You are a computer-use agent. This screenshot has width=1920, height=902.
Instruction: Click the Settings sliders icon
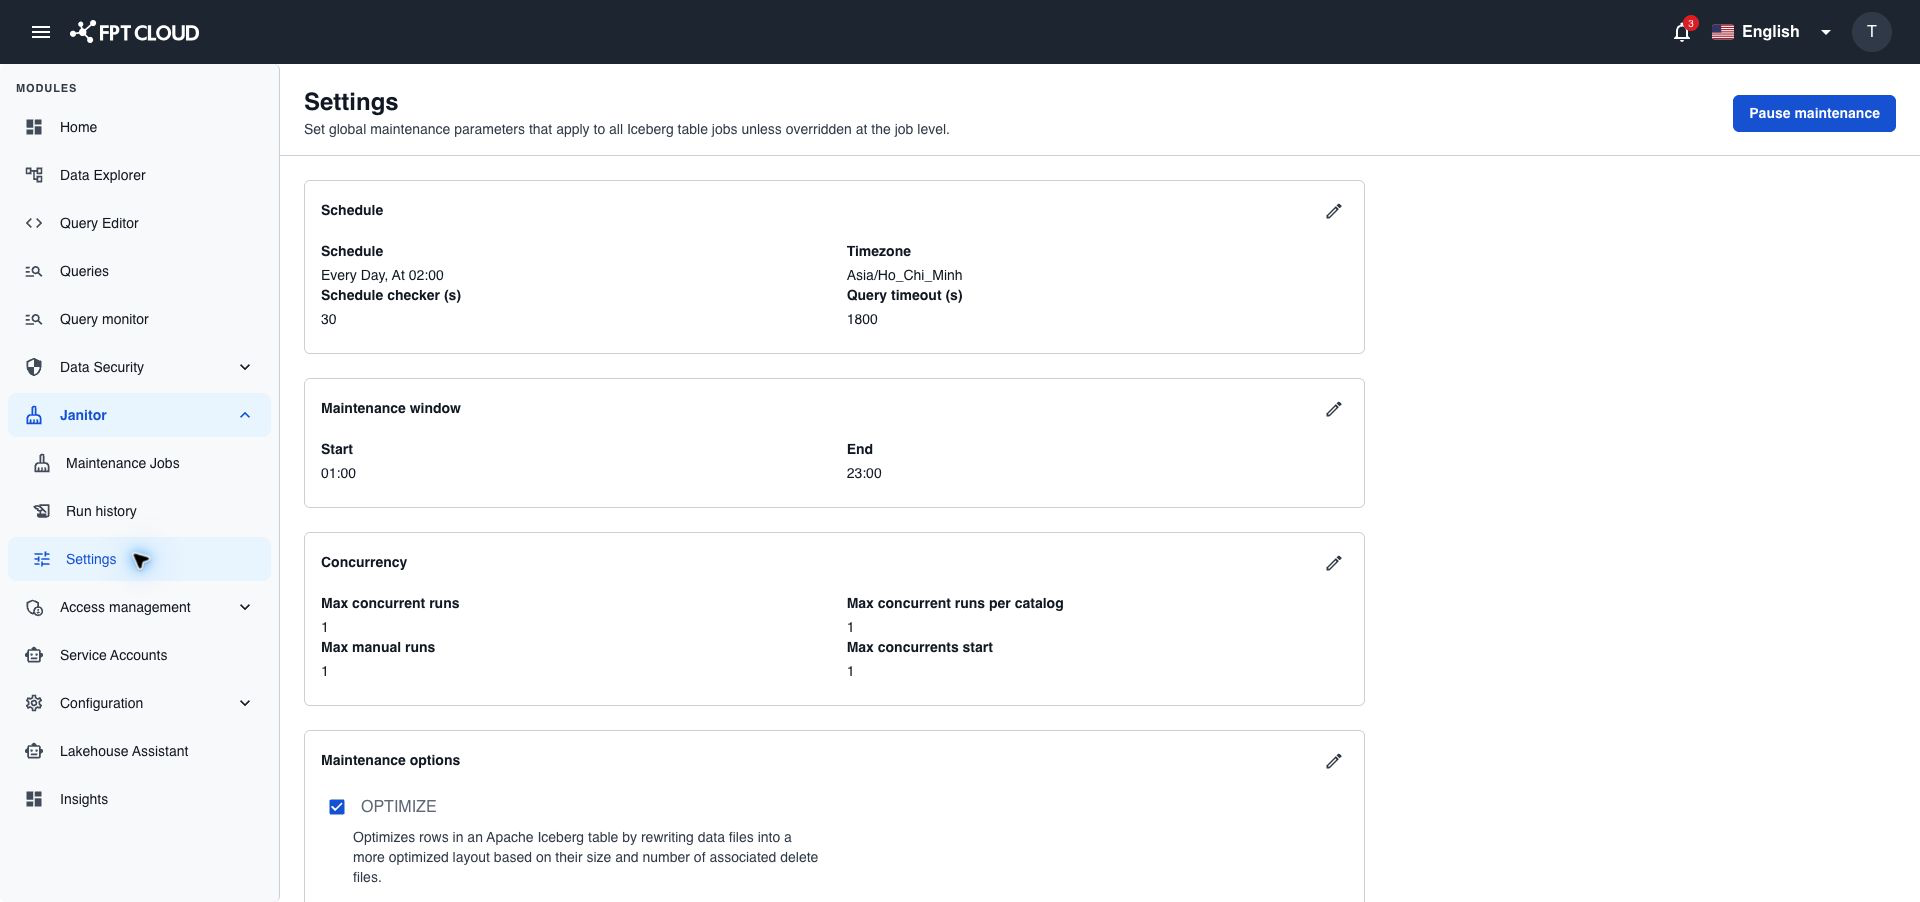(42, 559)
